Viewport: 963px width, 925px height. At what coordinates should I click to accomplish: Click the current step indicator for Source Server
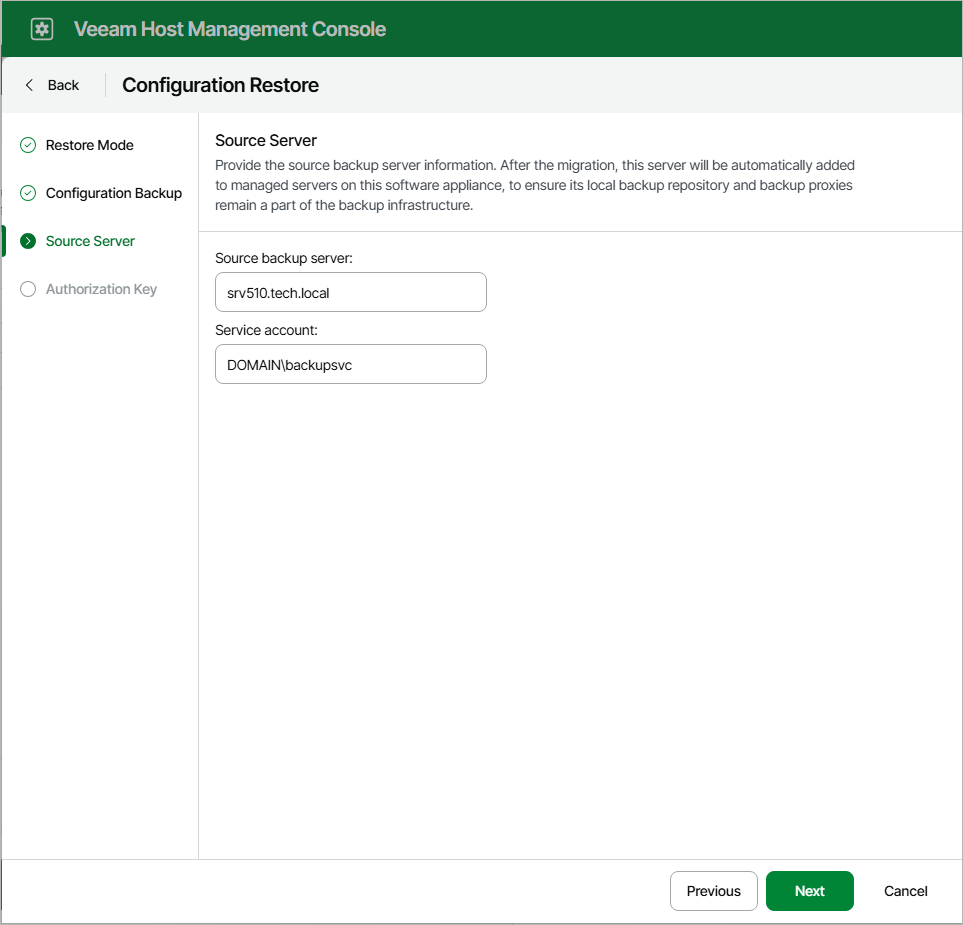click(27, 241)
